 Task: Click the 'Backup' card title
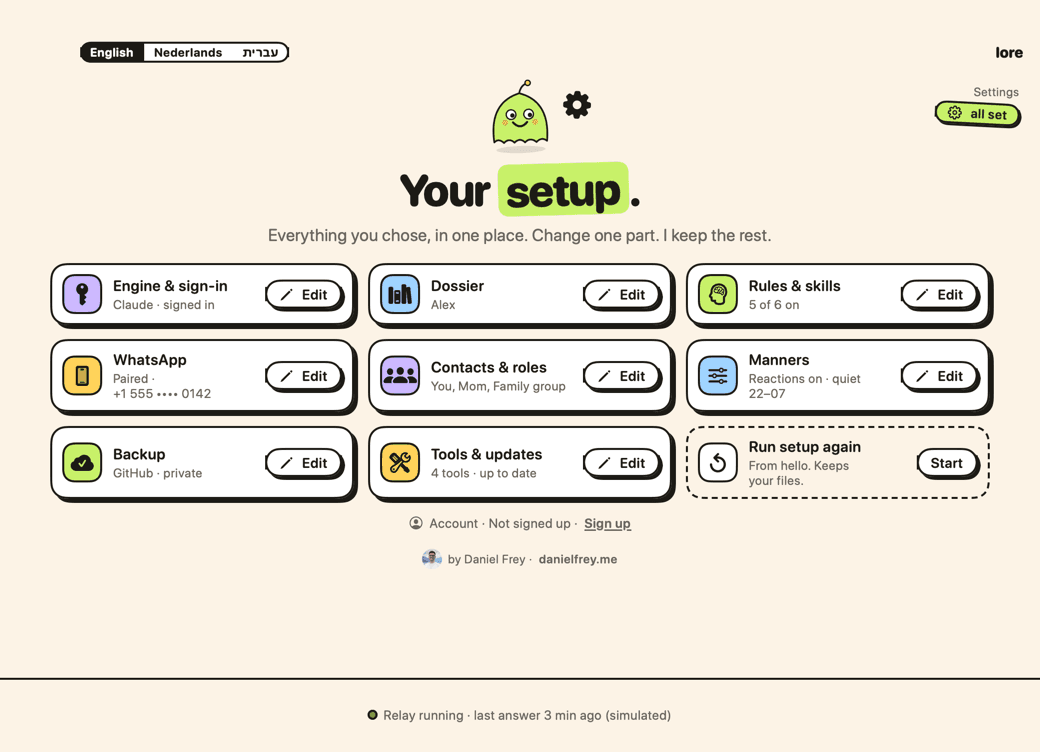[139, 454]
